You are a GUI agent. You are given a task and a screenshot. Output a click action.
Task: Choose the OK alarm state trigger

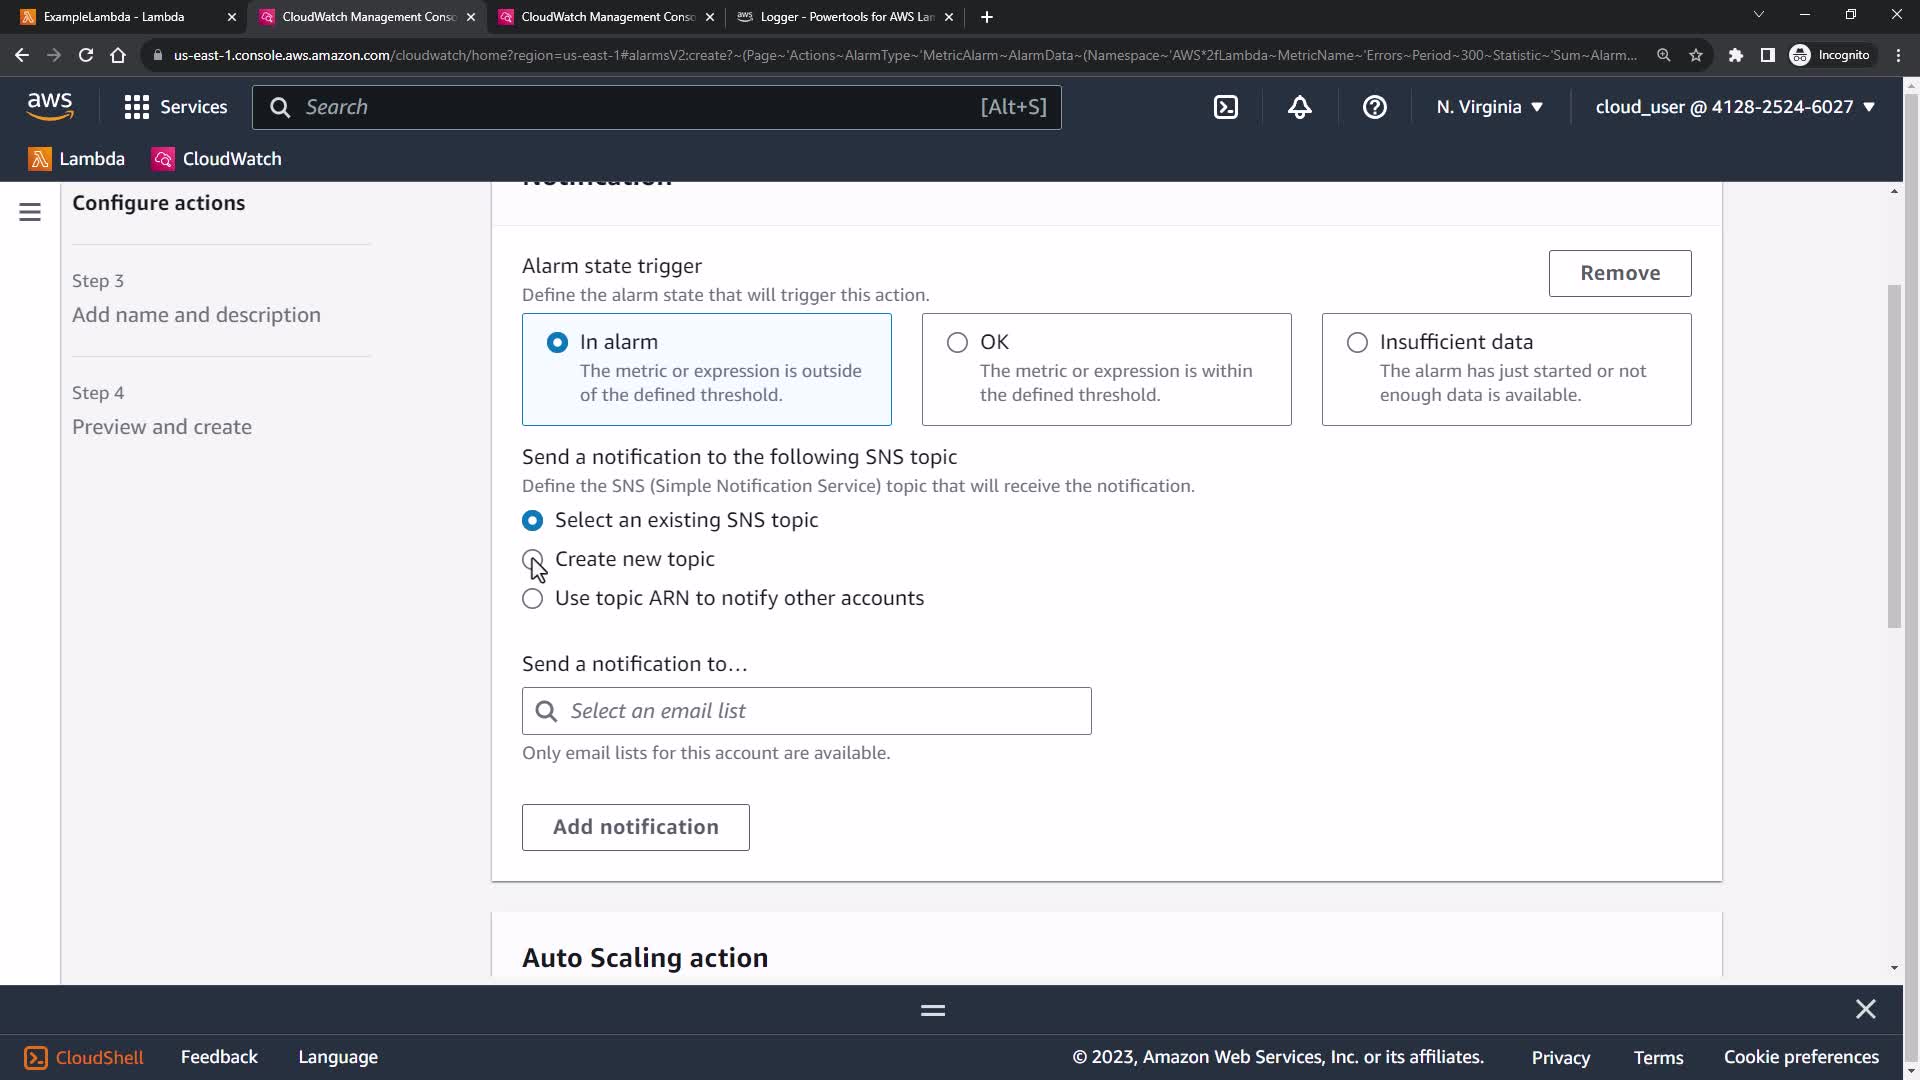[957, 343]
